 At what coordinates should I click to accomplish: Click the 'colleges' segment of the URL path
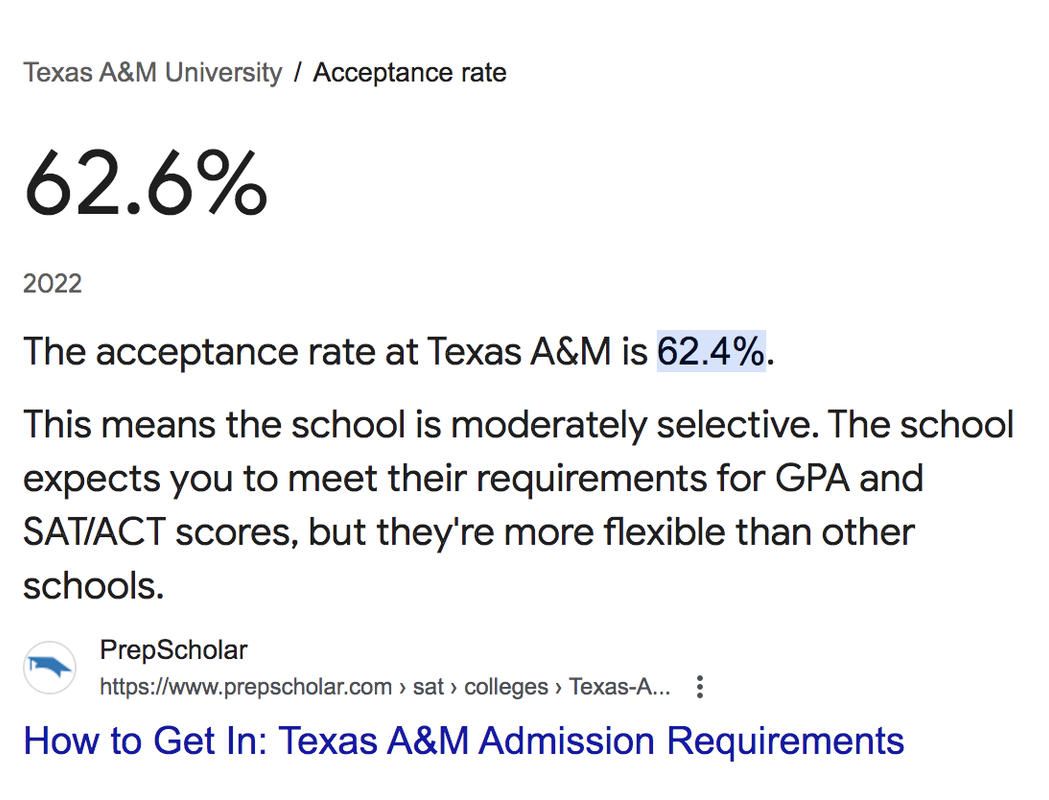[x=506, y=687]
